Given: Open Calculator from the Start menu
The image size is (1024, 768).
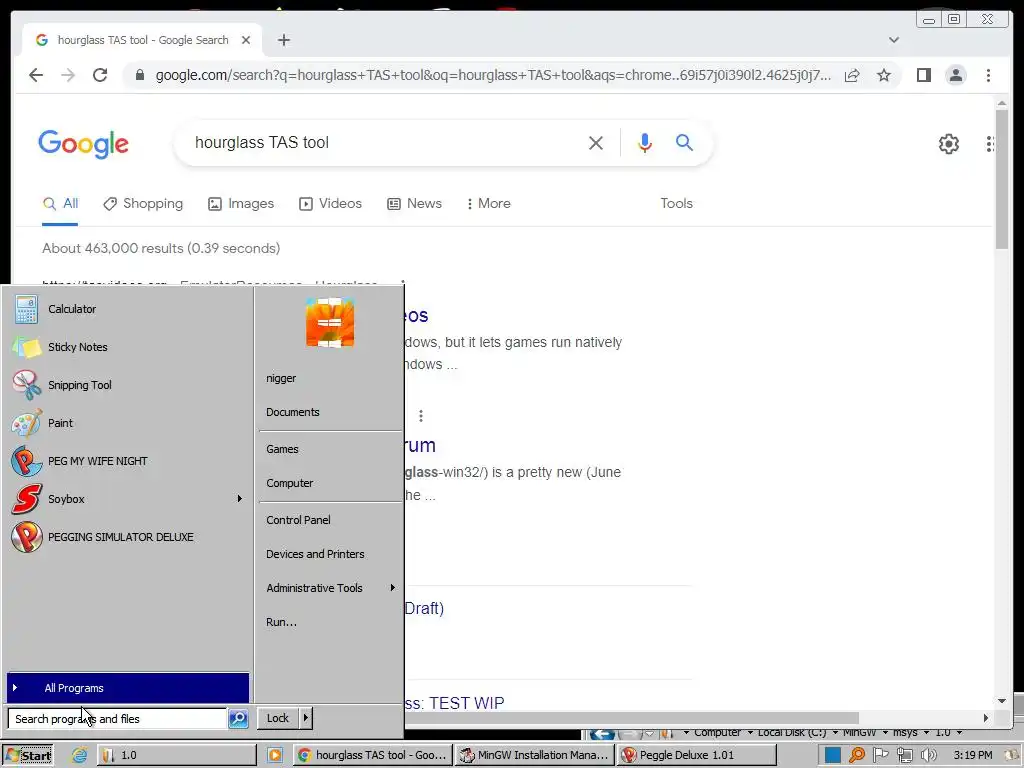Looking at the screenshot, I should click(72, 309).
